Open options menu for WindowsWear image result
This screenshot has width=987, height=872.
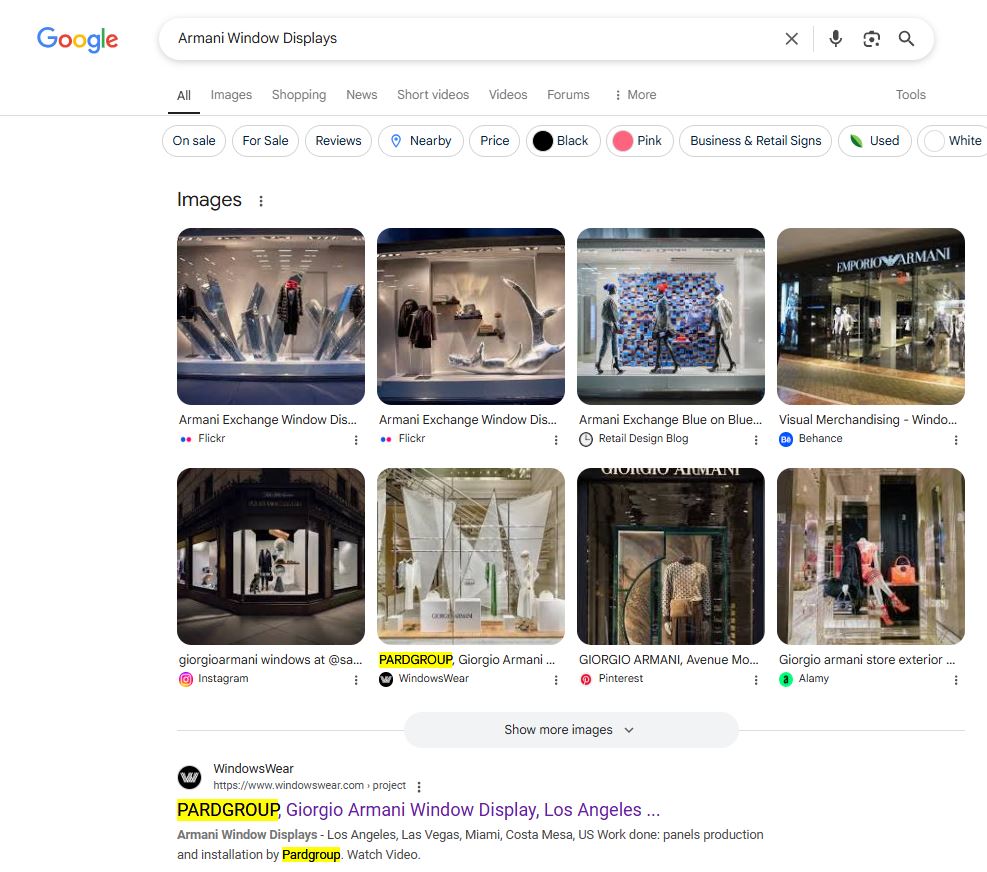pos(556,679)
